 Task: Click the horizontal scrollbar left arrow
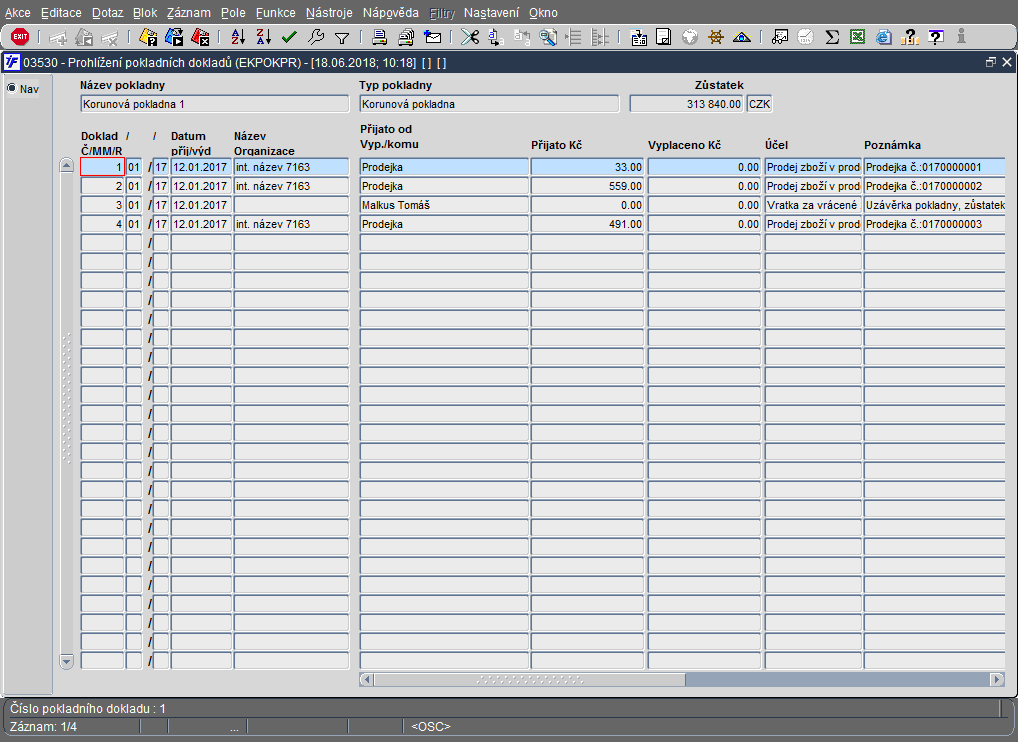[367, 680]
